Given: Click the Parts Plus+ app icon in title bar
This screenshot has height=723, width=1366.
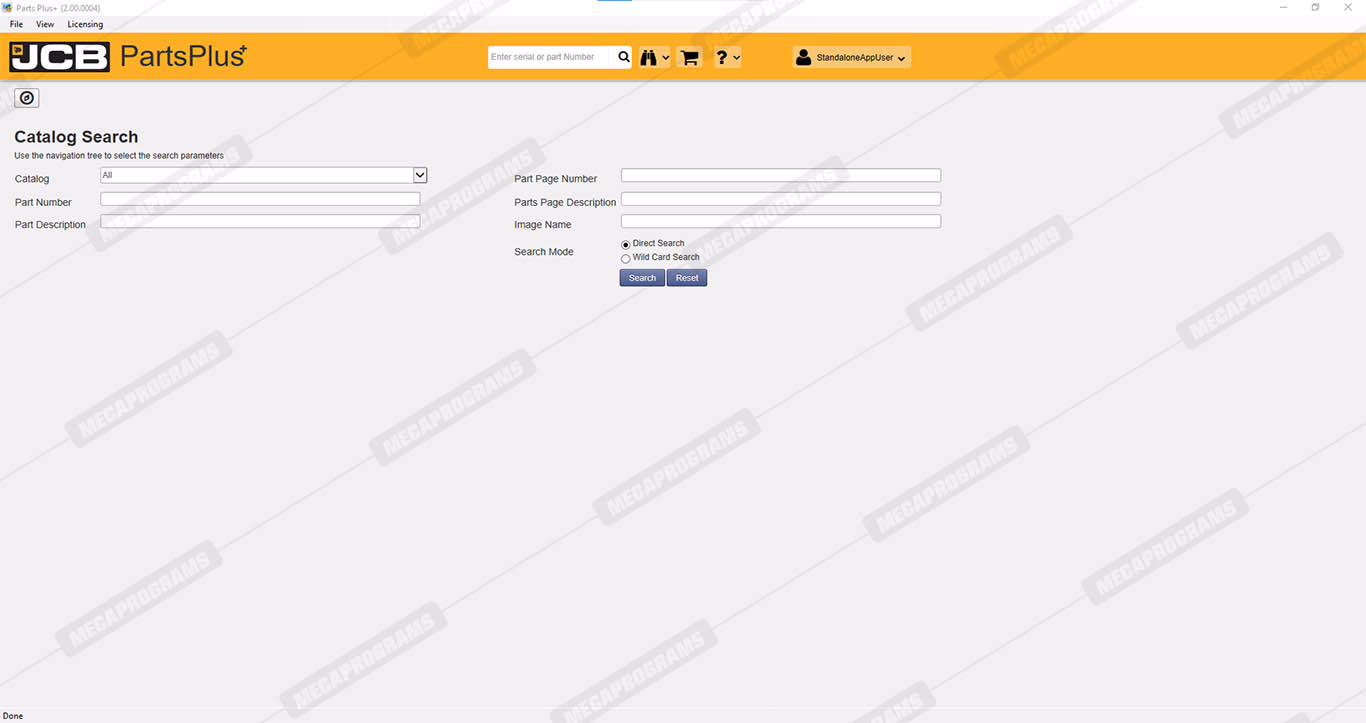Looking at the screenshot, I should pyautogui.click(x=7, y=7).
